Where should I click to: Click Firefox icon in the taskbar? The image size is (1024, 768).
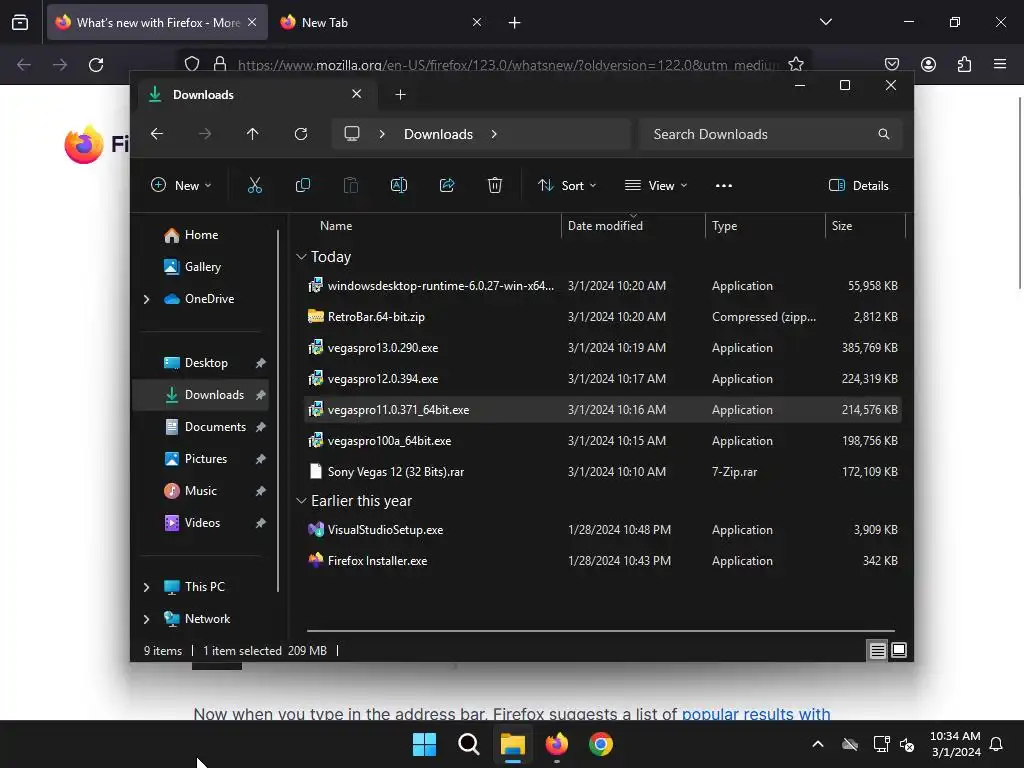(x=556, y=744)
